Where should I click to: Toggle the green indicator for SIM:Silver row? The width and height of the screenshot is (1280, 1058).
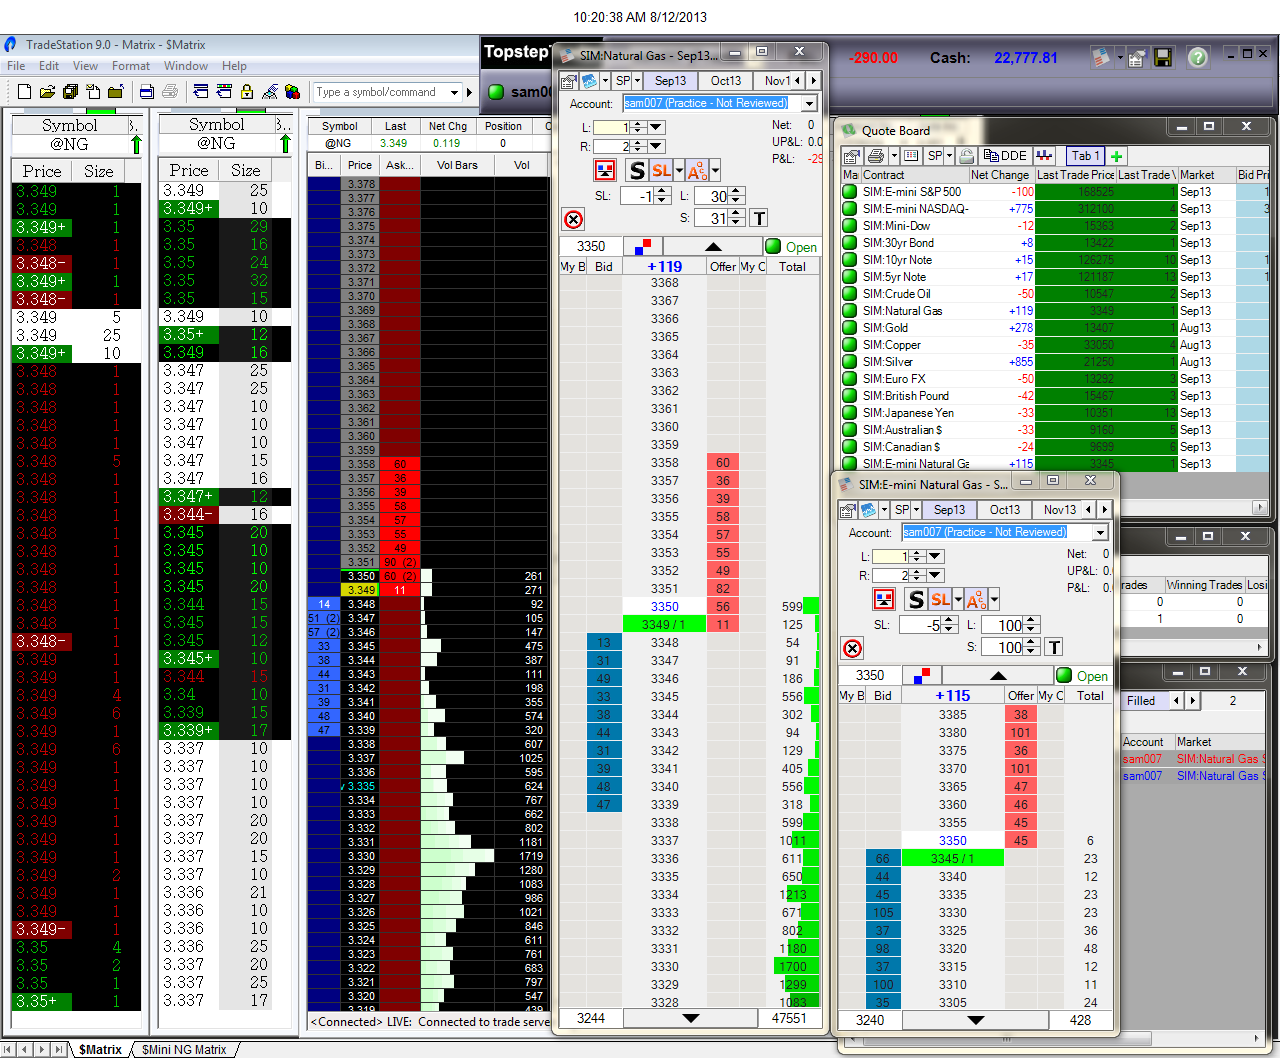850,362
